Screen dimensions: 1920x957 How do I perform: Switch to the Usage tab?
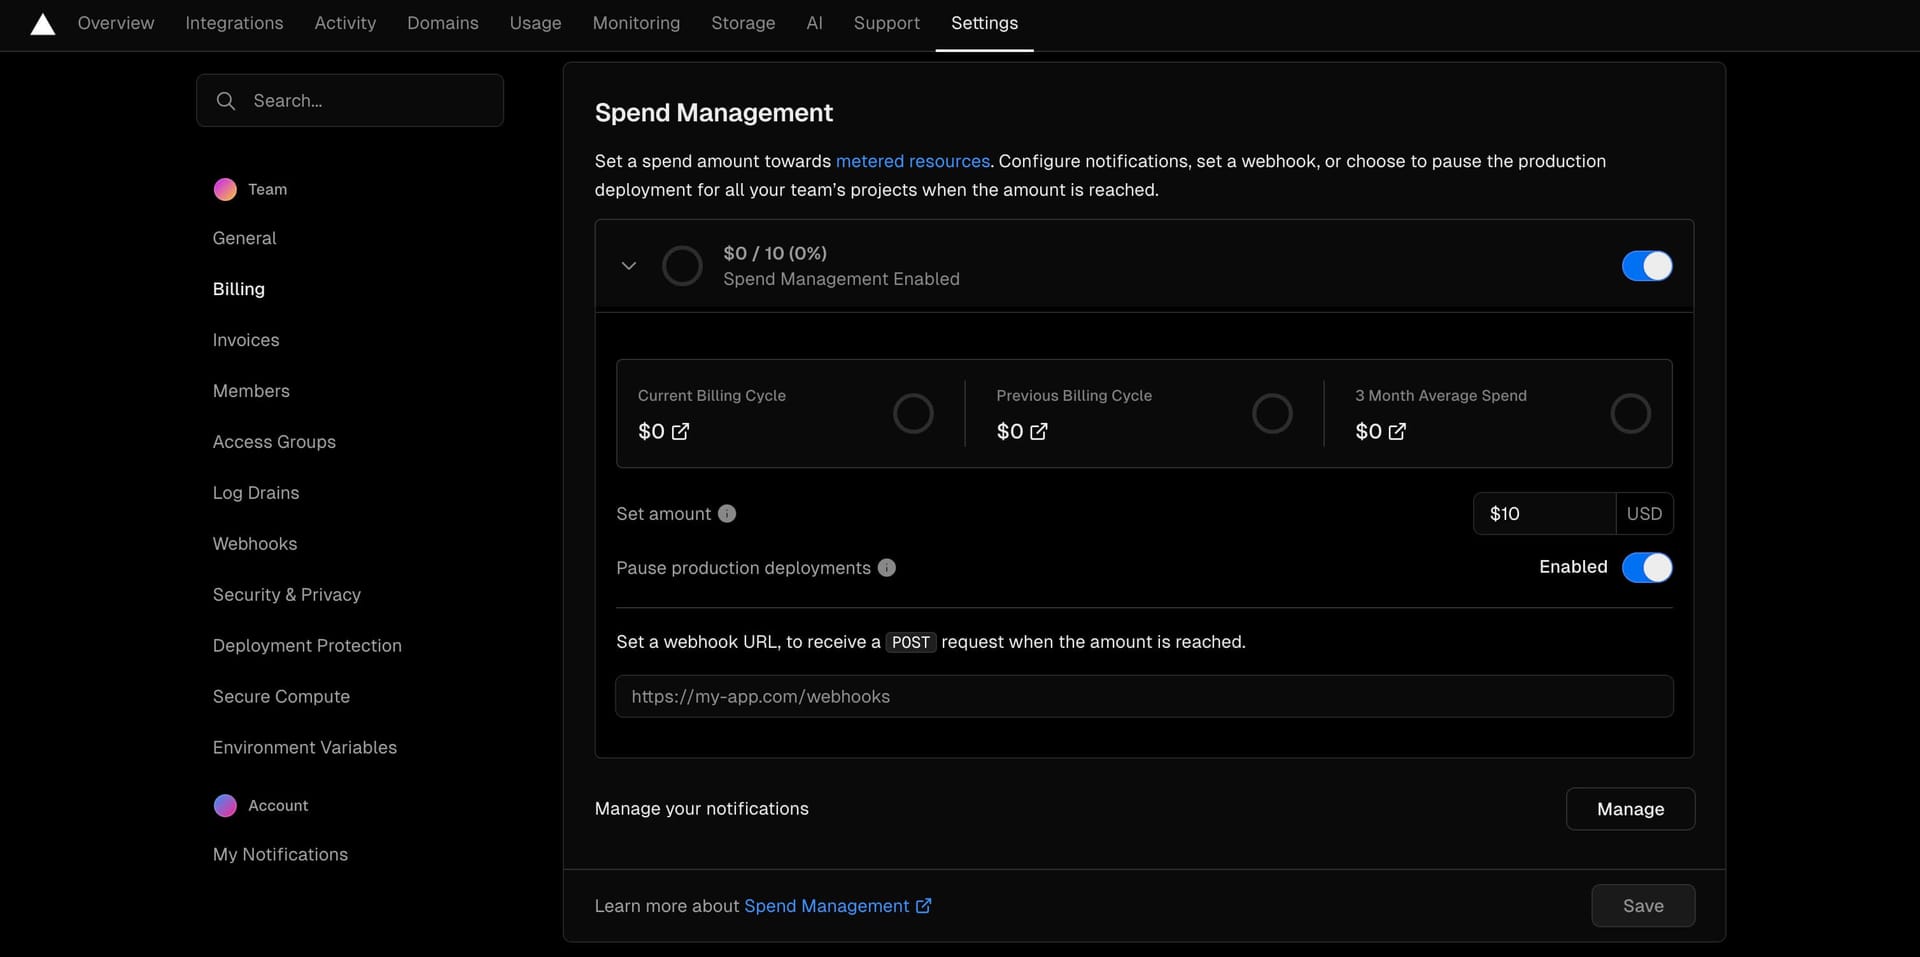[535, 23]
